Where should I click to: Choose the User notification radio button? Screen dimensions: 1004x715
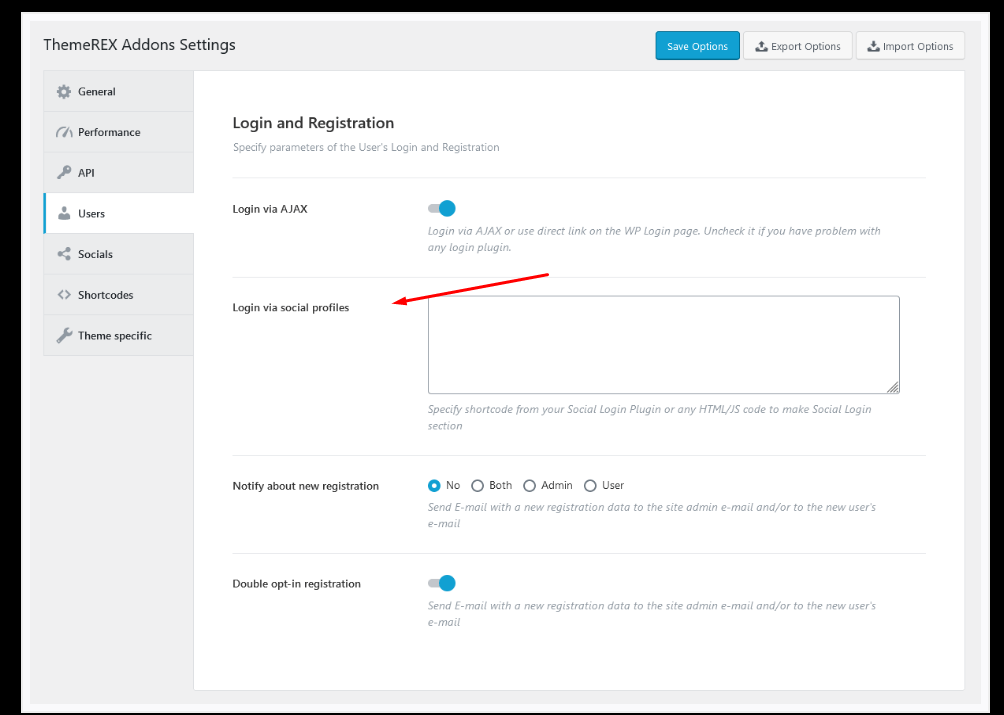point(590,485)
